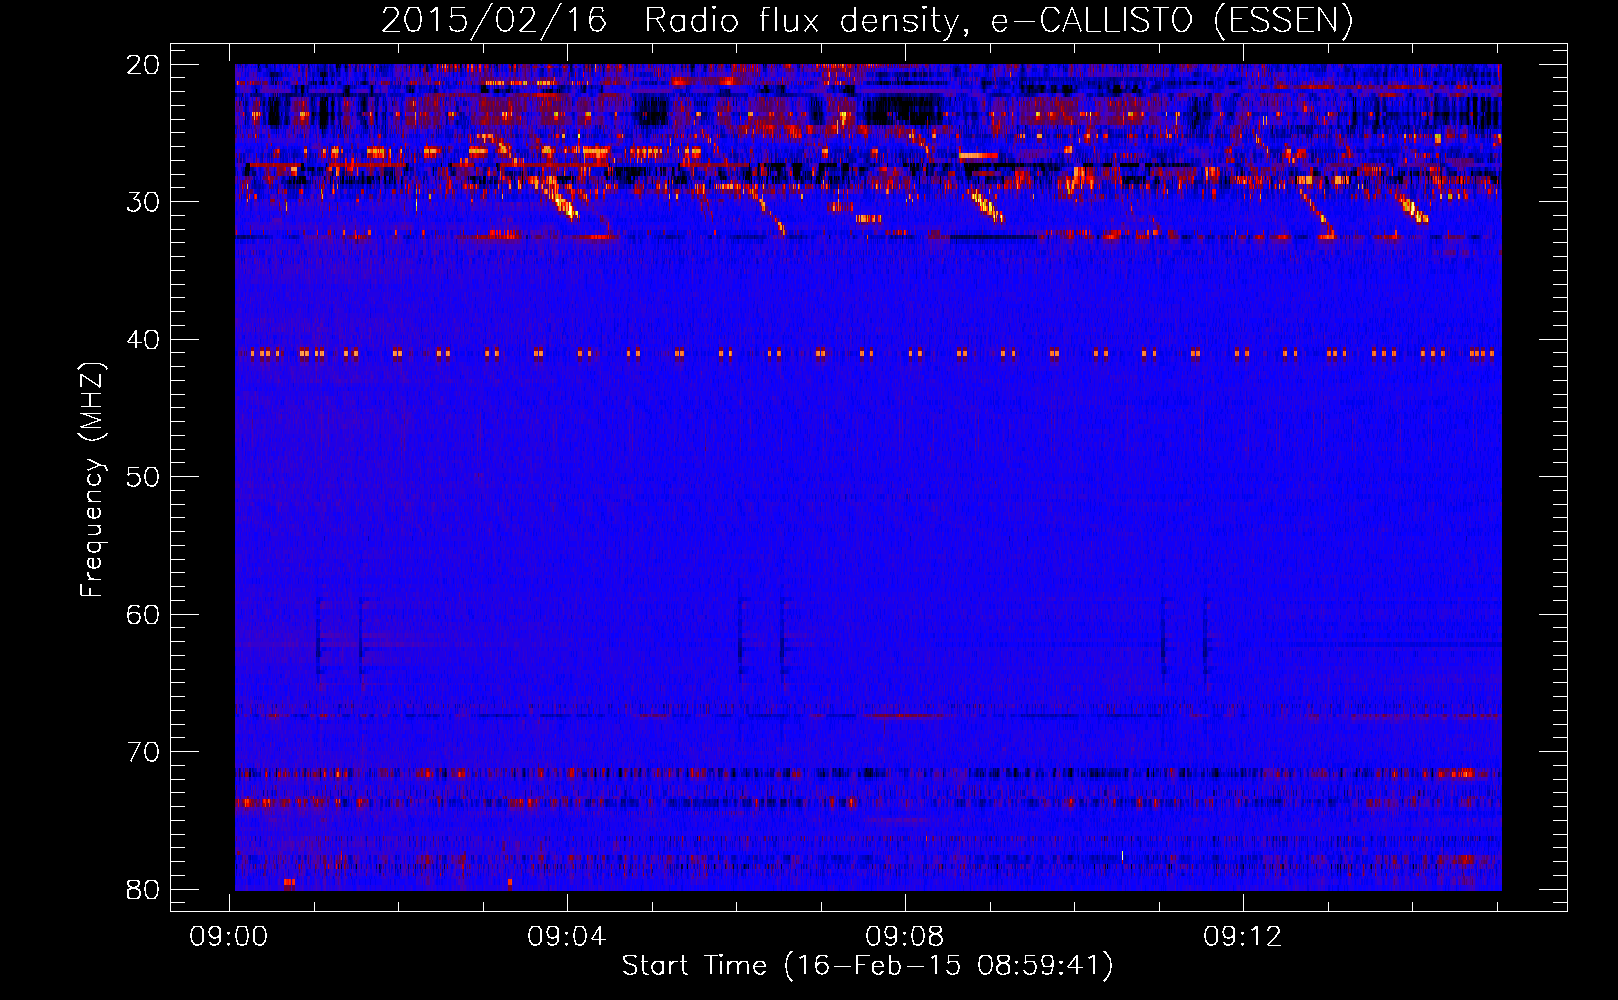
Task: Click the "20" frequency tick label
Action: click(x=143, y=65)
